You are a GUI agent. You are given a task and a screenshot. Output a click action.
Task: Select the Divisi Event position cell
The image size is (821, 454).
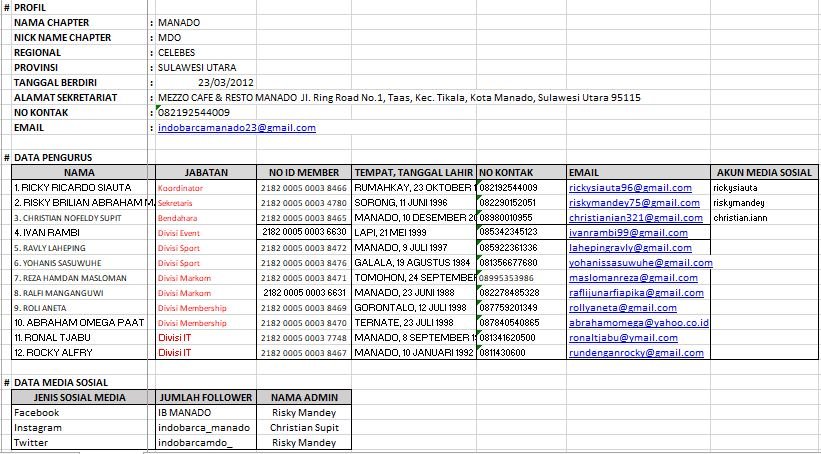[x=206, y=232]
